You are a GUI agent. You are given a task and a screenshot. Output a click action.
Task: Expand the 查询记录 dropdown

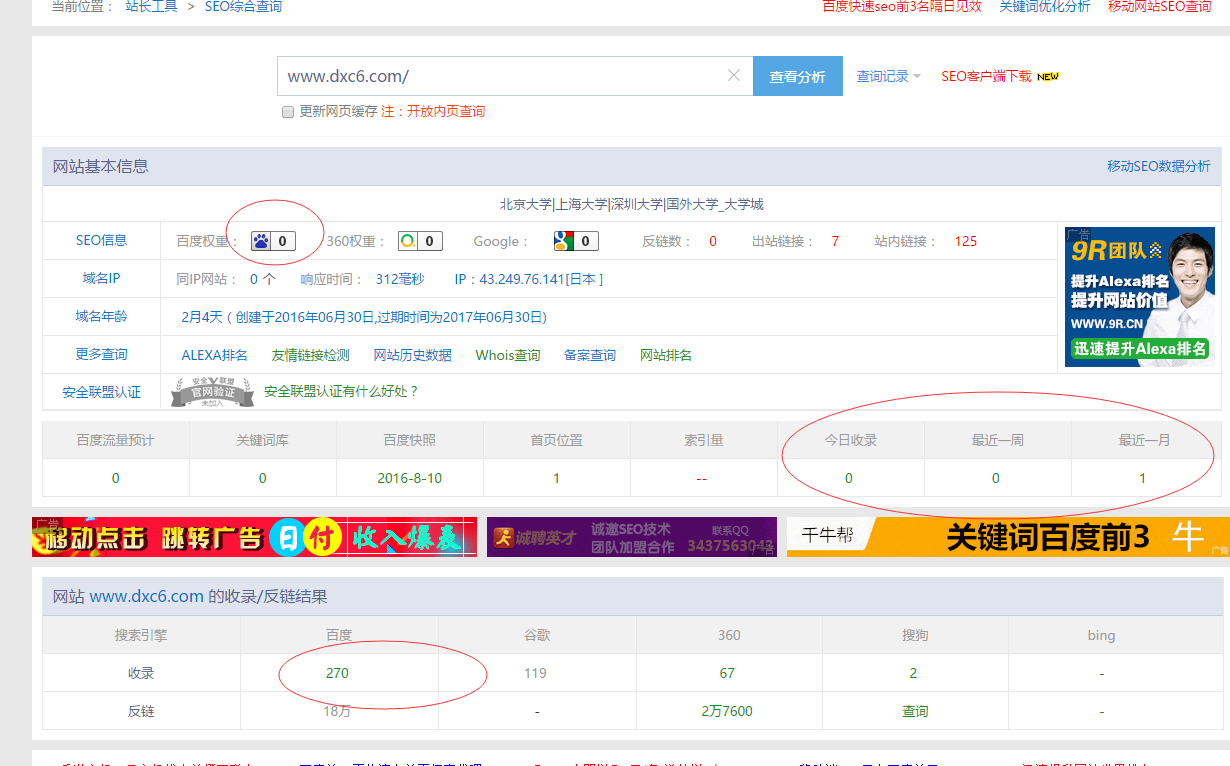tap(888, 76)
